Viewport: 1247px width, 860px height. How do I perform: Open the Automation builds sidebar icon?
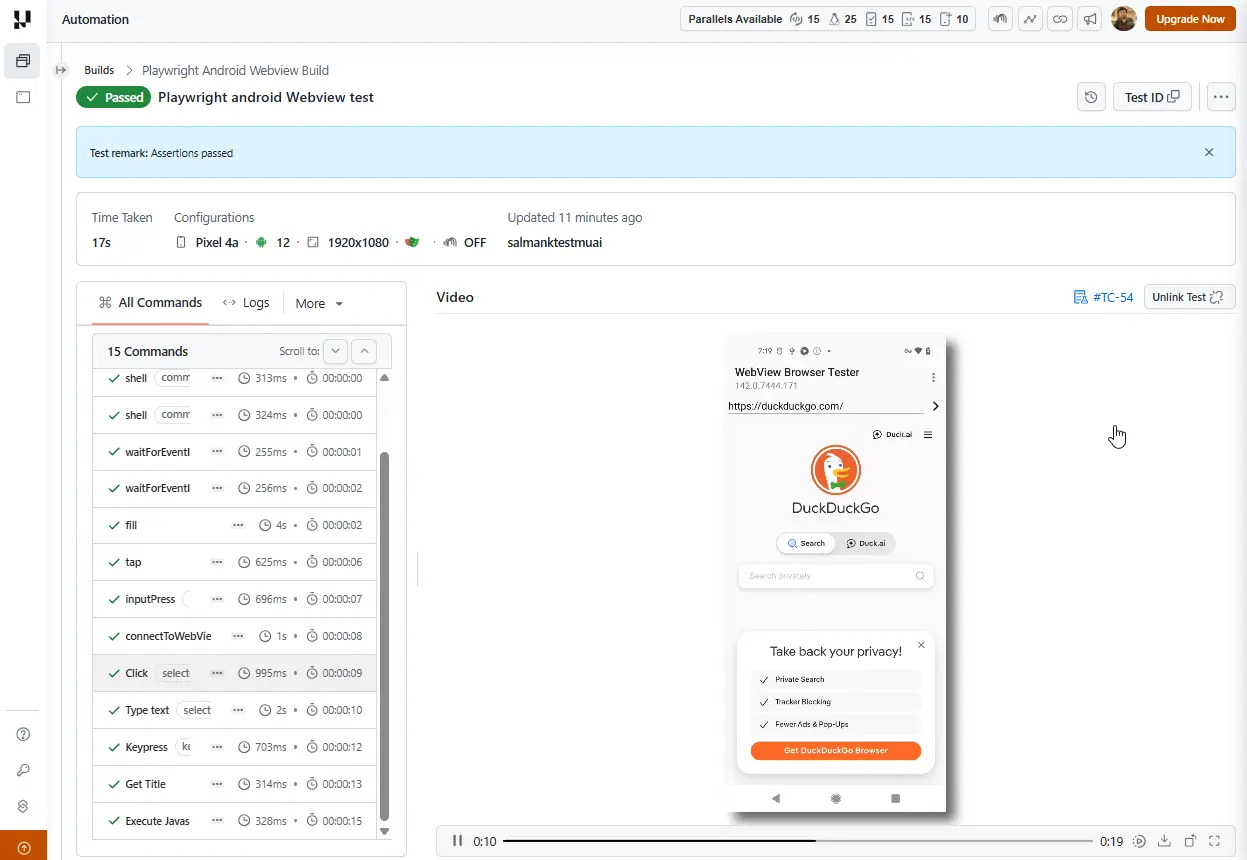[23, 61]
